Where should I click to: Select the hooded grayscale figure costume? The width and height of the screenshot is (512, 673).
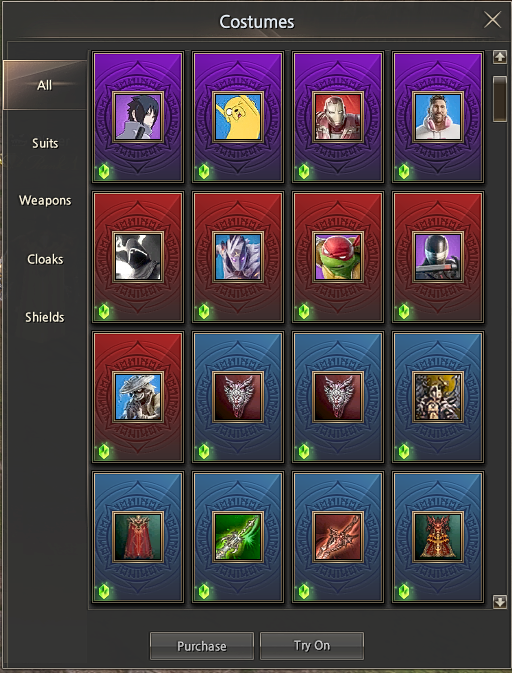pyautogui.click(x=138, y=257)
